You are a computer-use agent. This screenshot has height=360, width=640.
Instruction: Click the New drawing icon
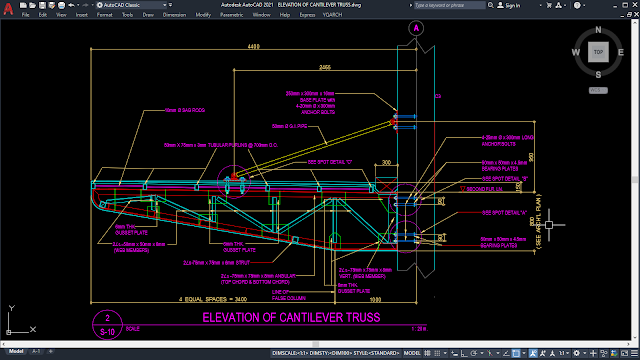pos(23,5)
